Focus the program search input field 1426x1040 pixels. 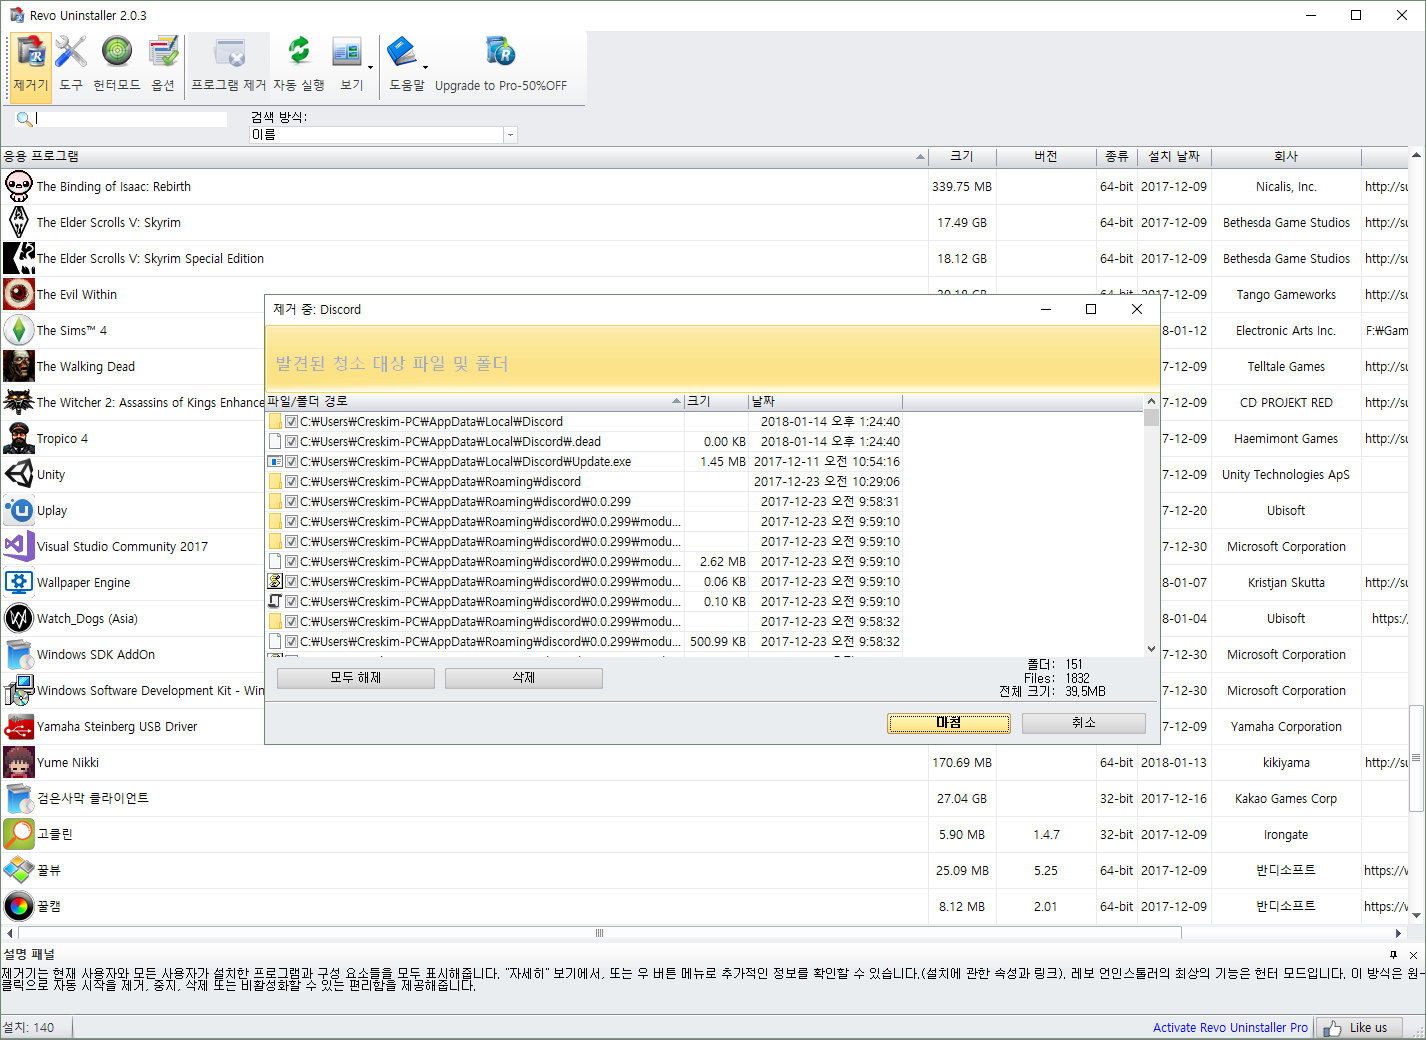point(131,119)
